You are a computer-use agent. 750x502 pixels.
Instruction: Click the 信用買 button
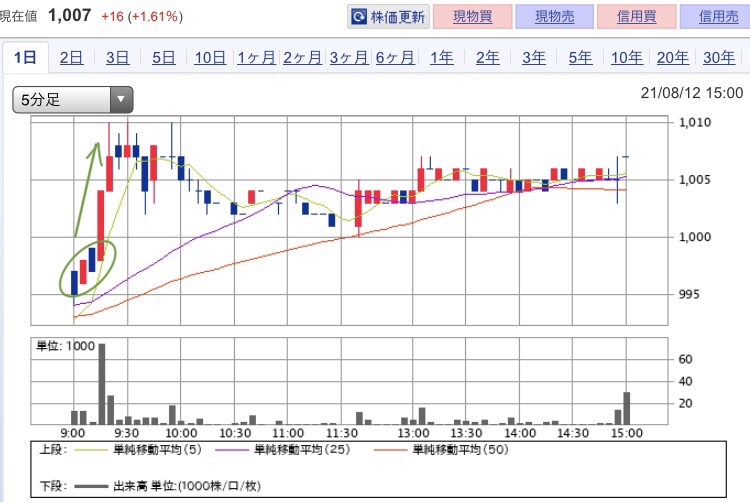coord(637,17)
